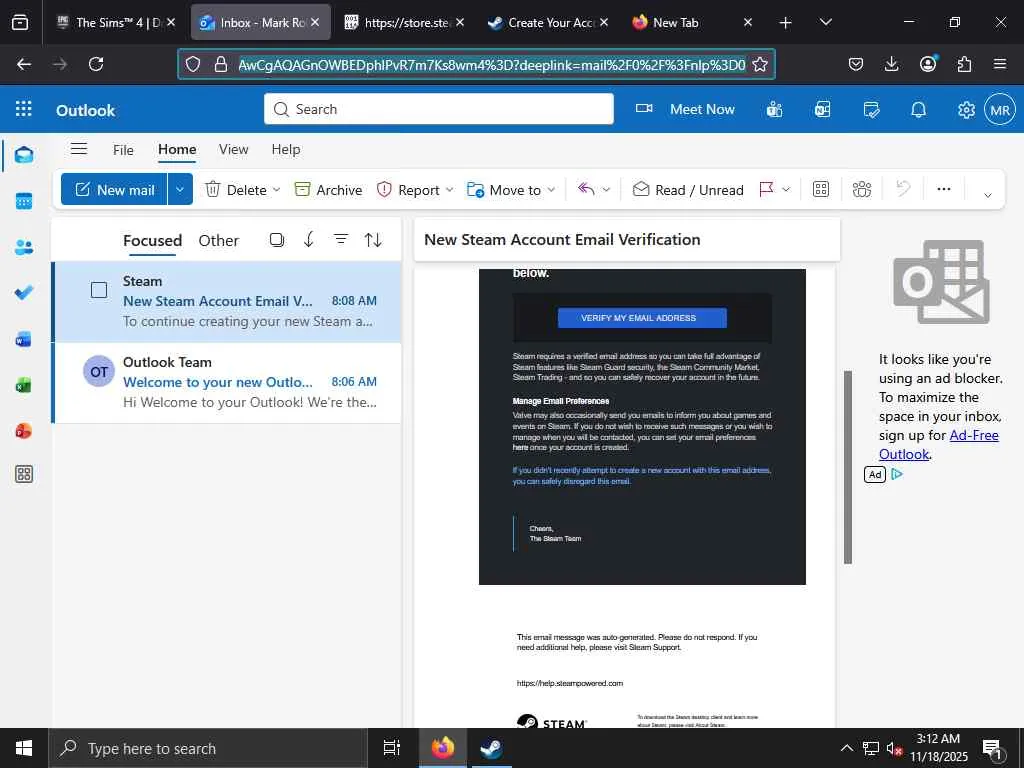Viewport: 1024px width, 768px height.
Task: Open a new Firefox tab with plus
Action: click(x=785, y=22)
